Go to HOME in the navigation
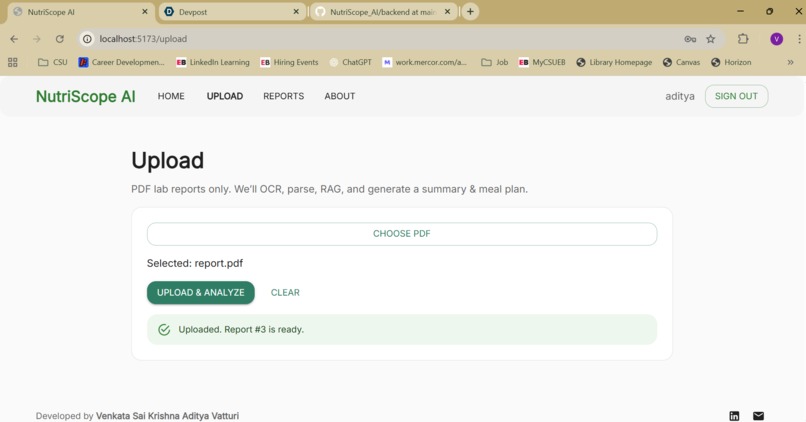The image size is (806, 422). point(171,96)
